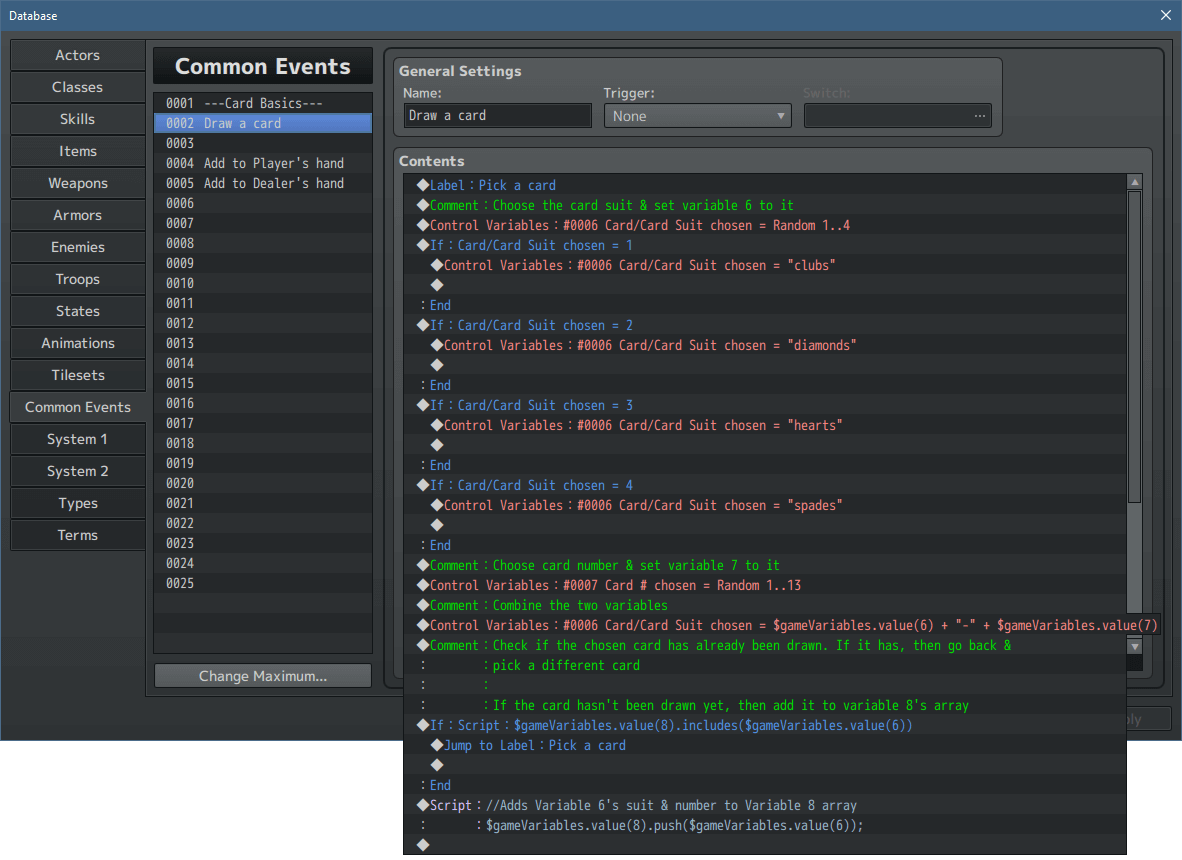This screenshot has width=1182, height=860.
Task: Select common event 0005 Add to Dealer's hand
Action: (x=262, y=183)
